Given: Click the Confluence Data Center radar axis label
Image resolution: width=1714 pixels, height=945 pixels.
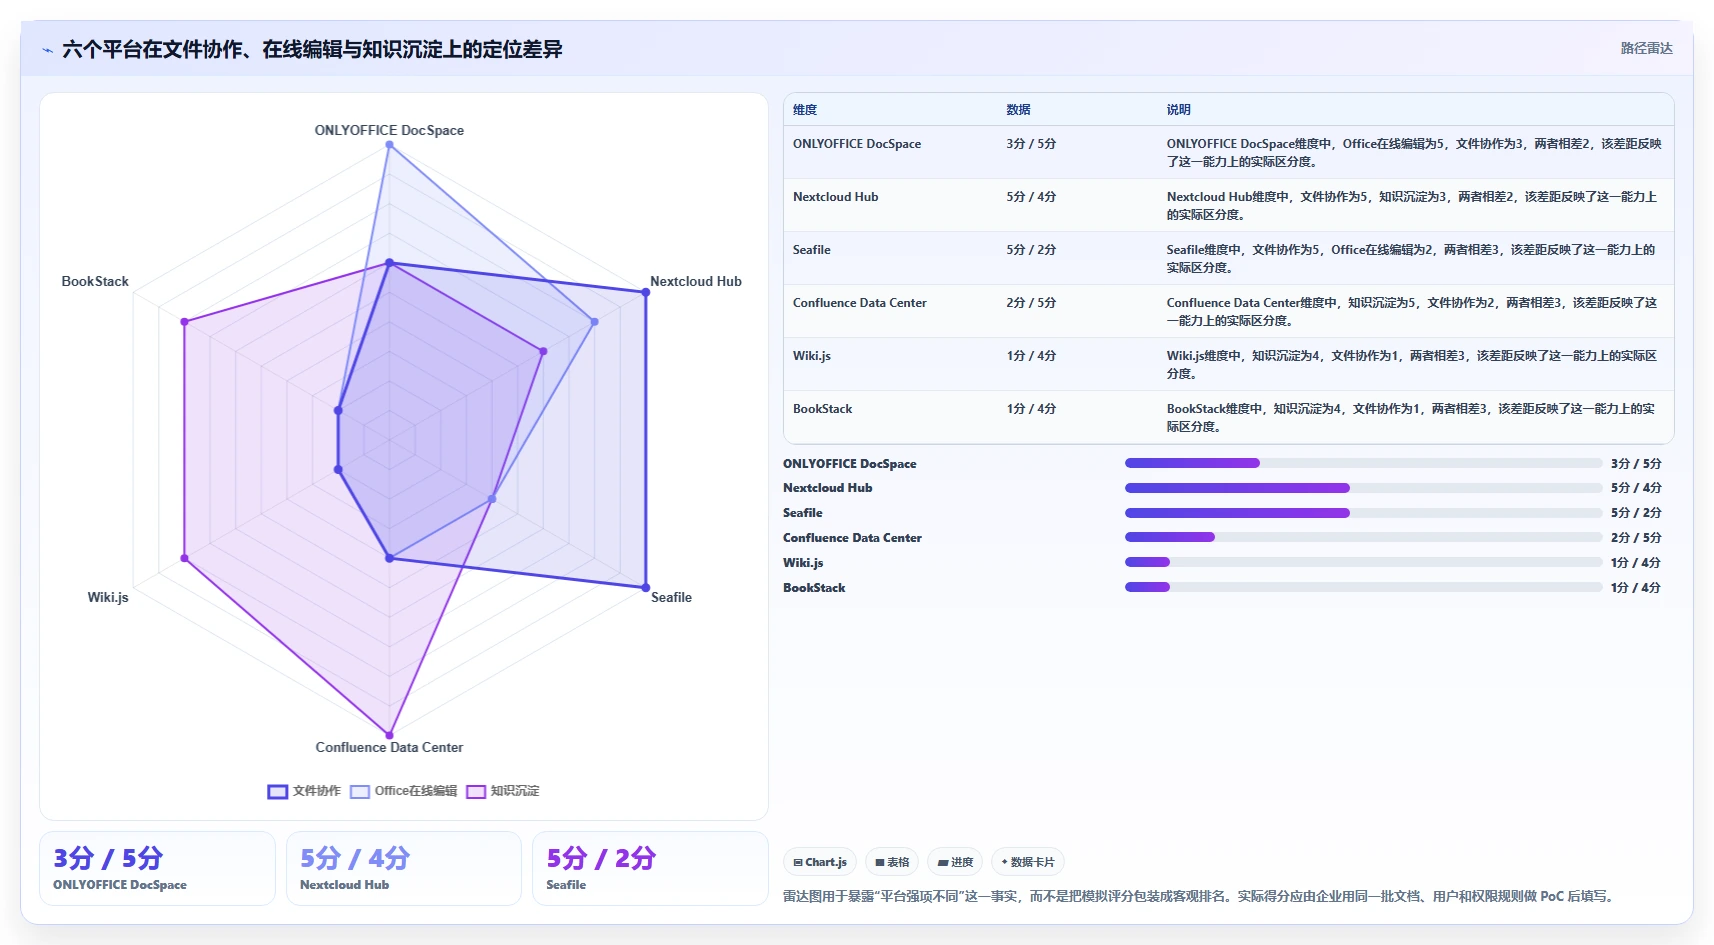Looking at the screenshot, I should [x=389, y=747].
